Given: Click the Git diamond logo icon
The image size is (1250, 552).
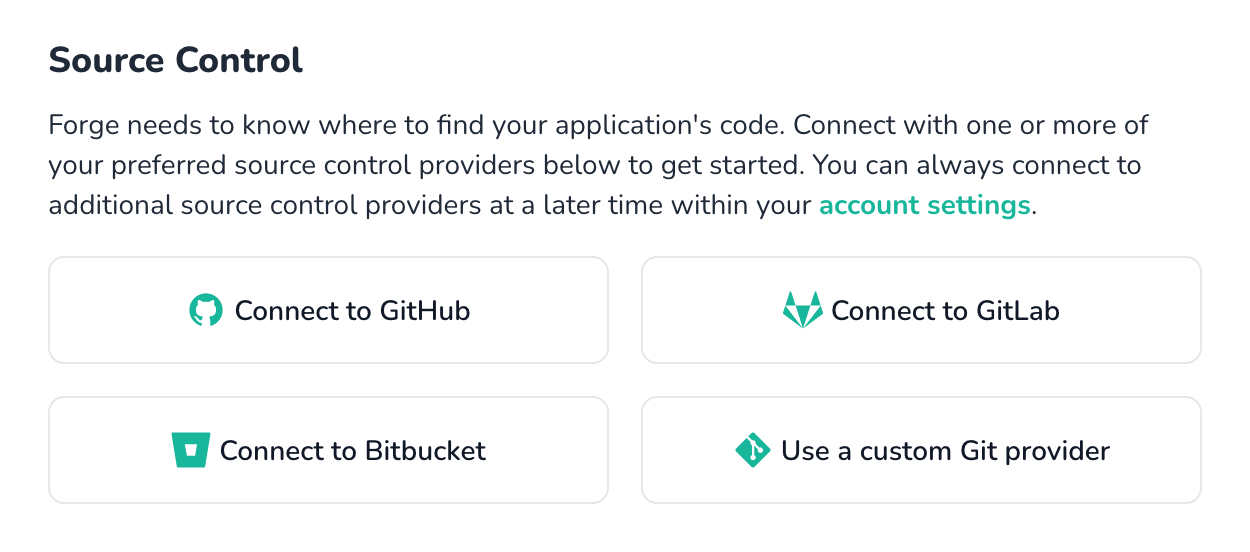Looking at the screenshot, I should click(x=752, y=450).
